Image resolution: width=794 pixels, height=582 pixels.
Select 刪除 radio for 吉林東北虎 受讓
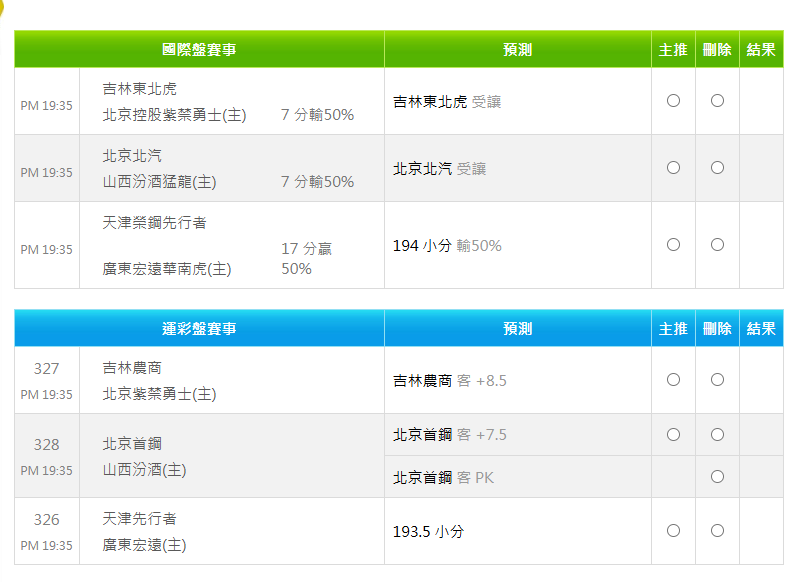[717, 100]
